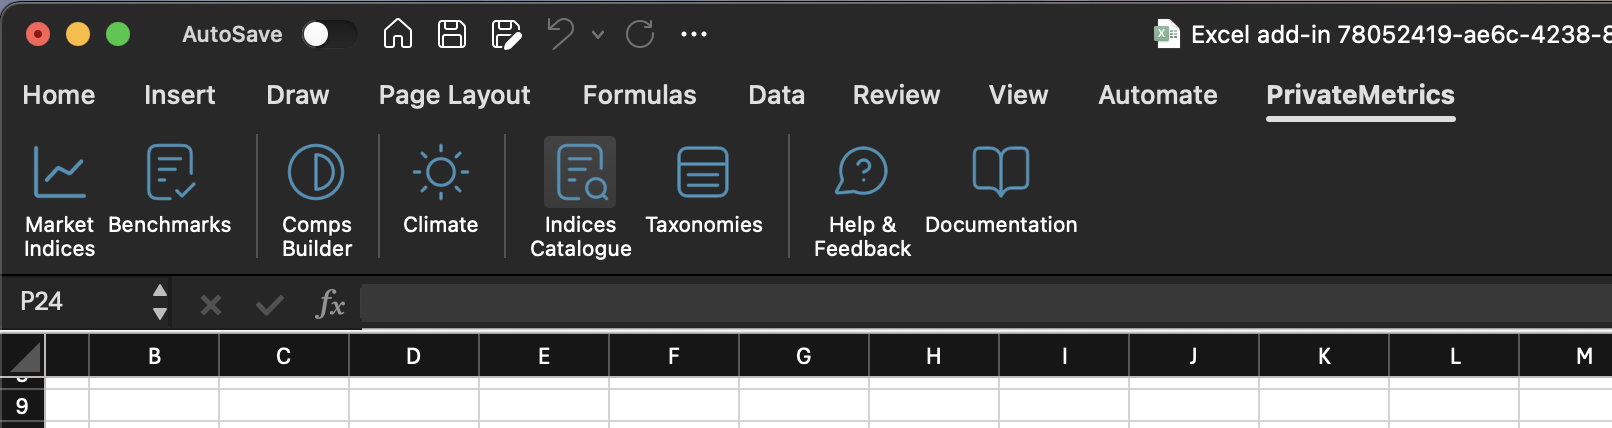
Task: Expand the undo history dropdown arrow
Action: (598, 35)
